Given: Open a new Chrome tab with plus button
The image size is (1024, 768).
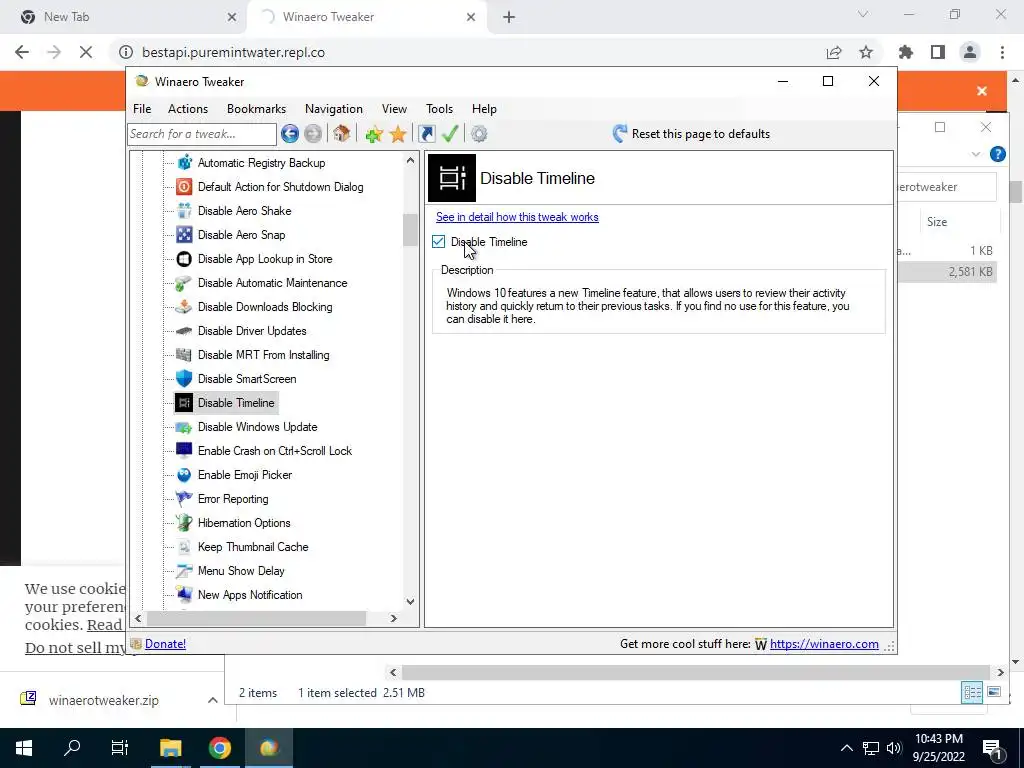Looking at the screenshot, I should [x=509, y=17].
